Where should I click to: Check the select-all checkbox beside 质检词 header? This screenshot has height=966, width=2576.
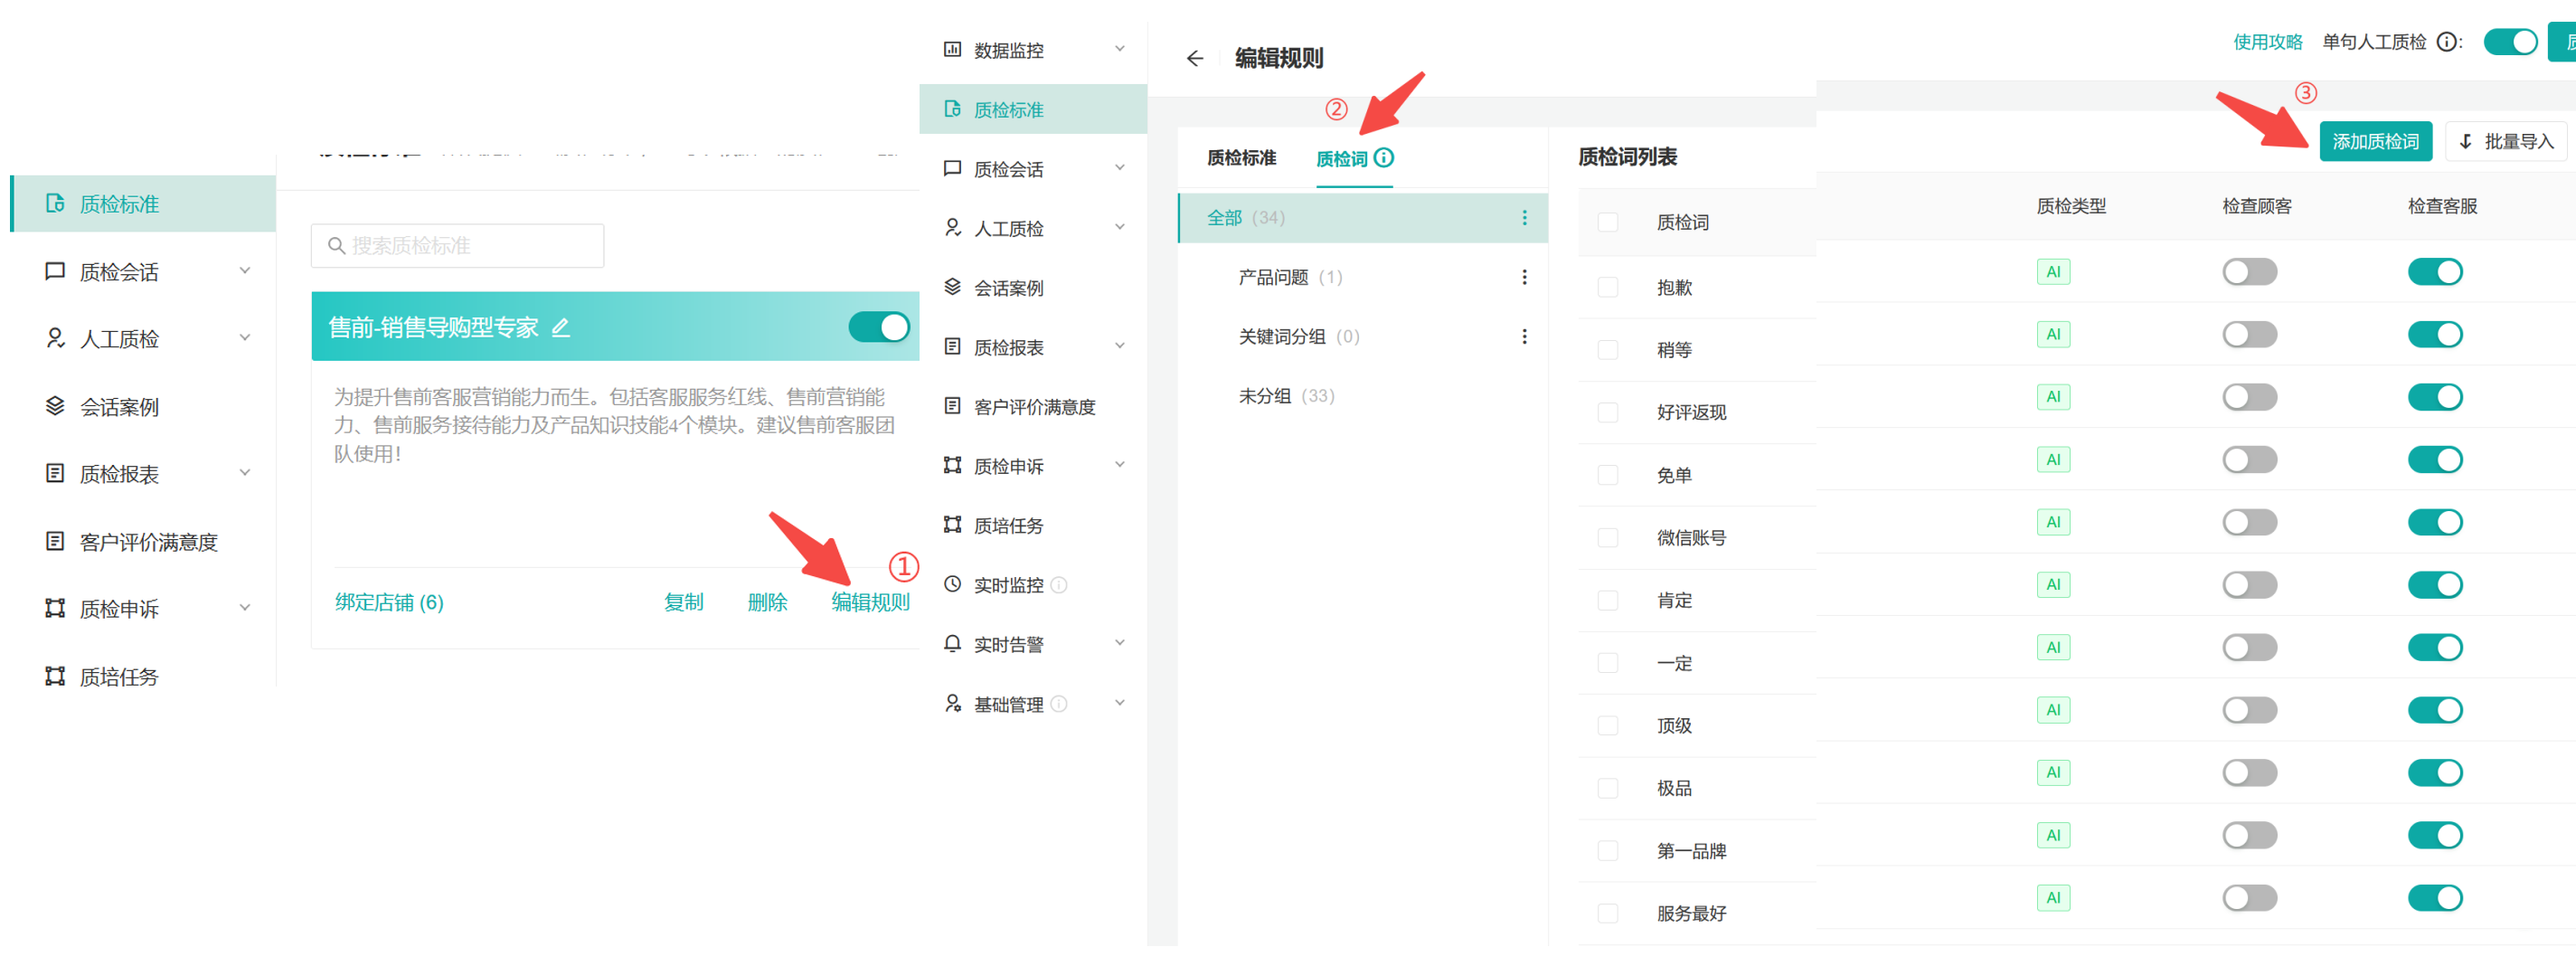coord(1607,222)
